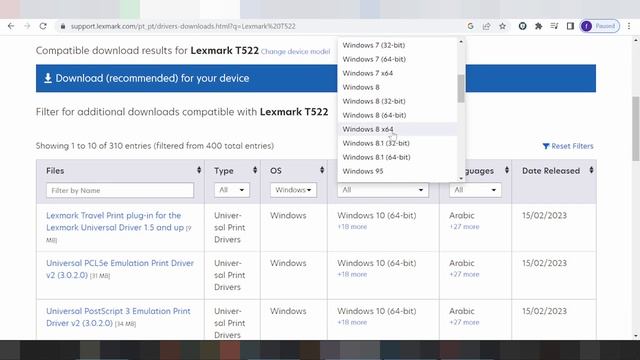Sort by Date Released column arrows
640x360 pixels.
591,170
